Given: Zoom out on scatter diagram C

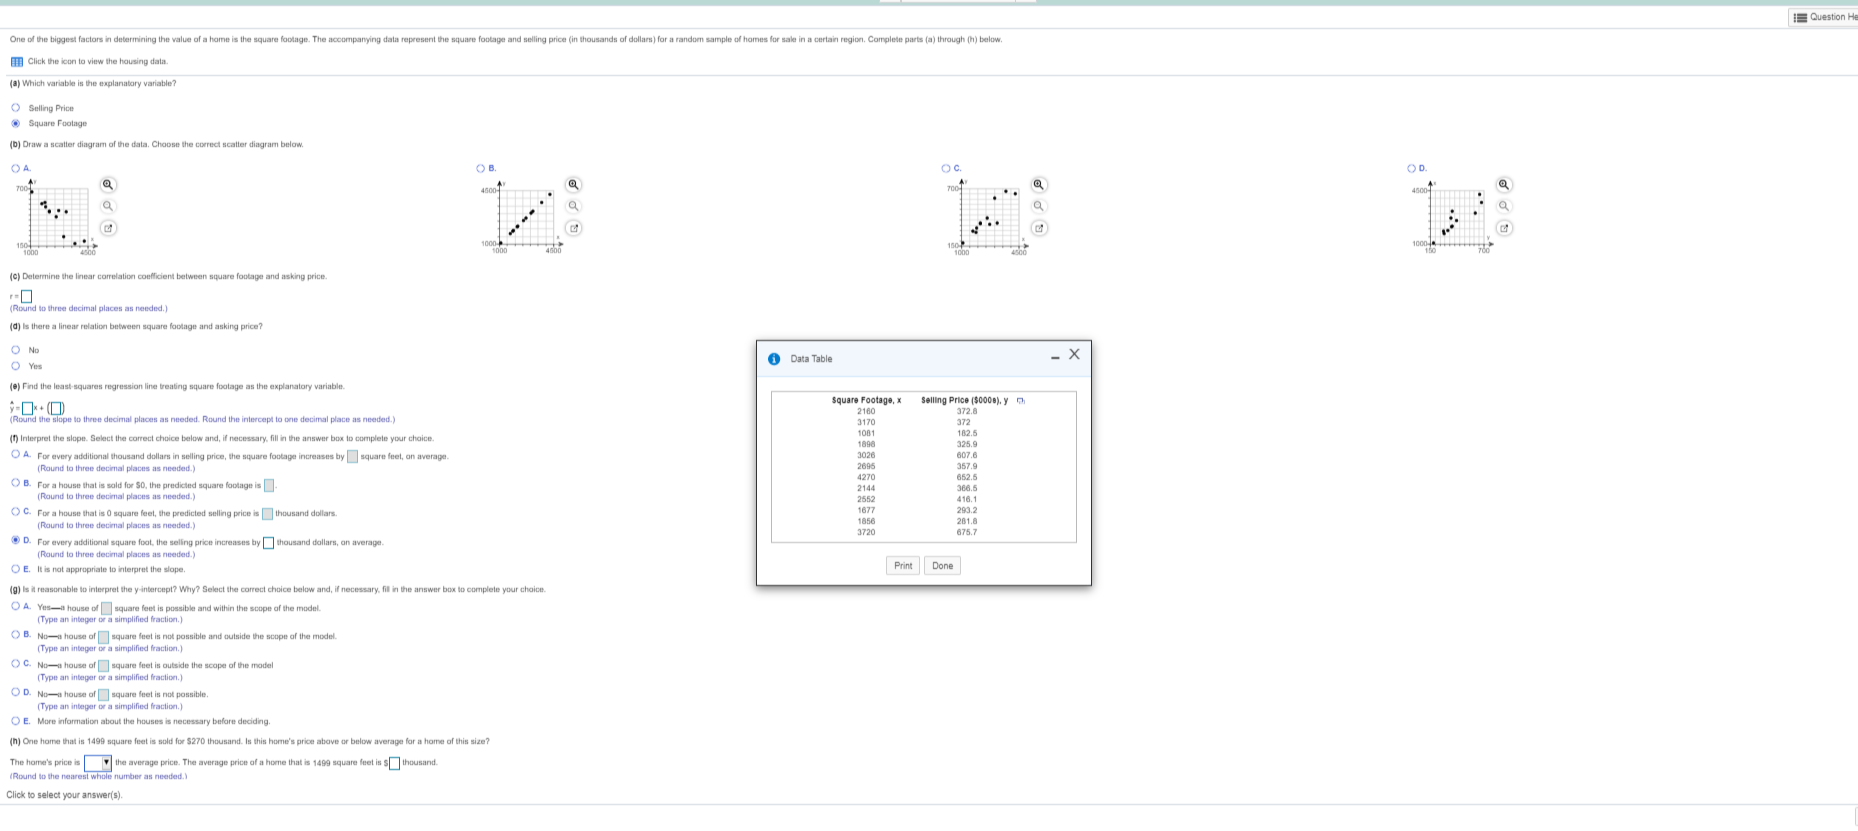Looking at the screenshot, I should (x=1040, y=206).
